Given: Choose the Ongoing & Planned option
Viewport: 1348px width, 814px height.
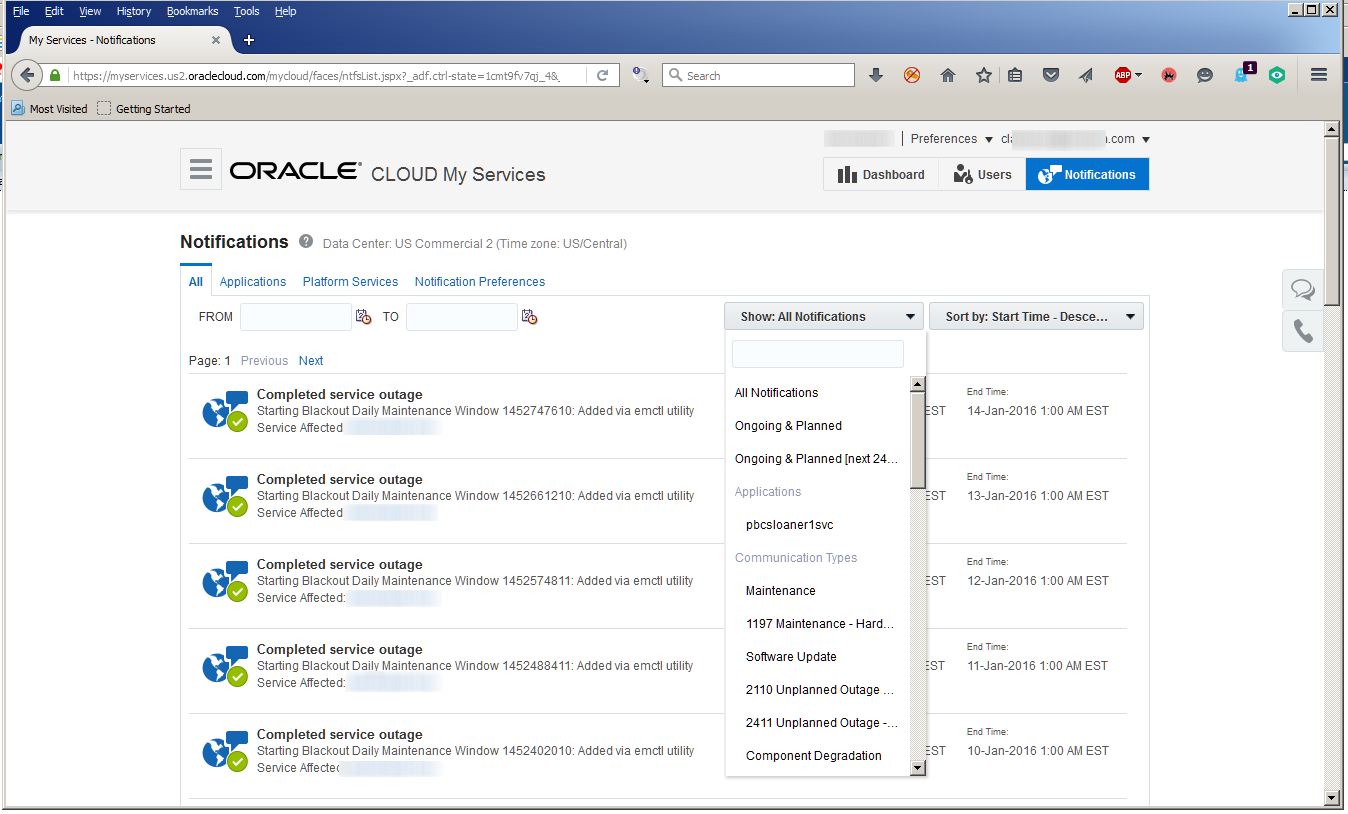Looking at the screenshot, I should [x=788, y=426].
